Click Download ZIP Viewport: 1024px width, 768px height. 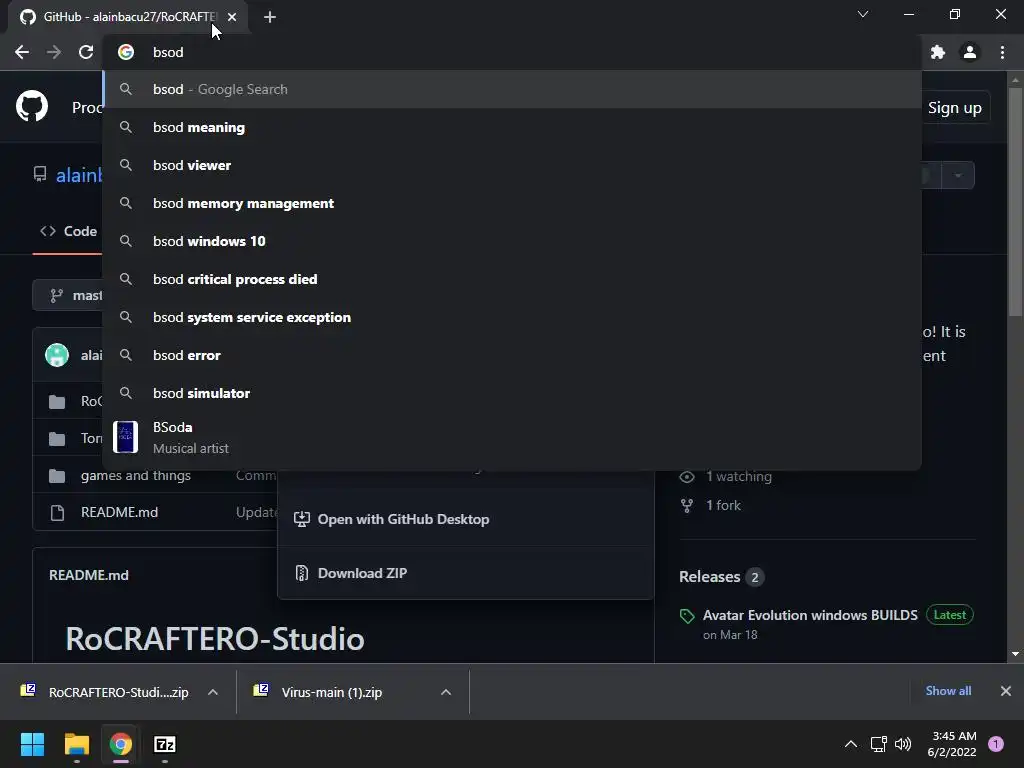coord(466,573)
